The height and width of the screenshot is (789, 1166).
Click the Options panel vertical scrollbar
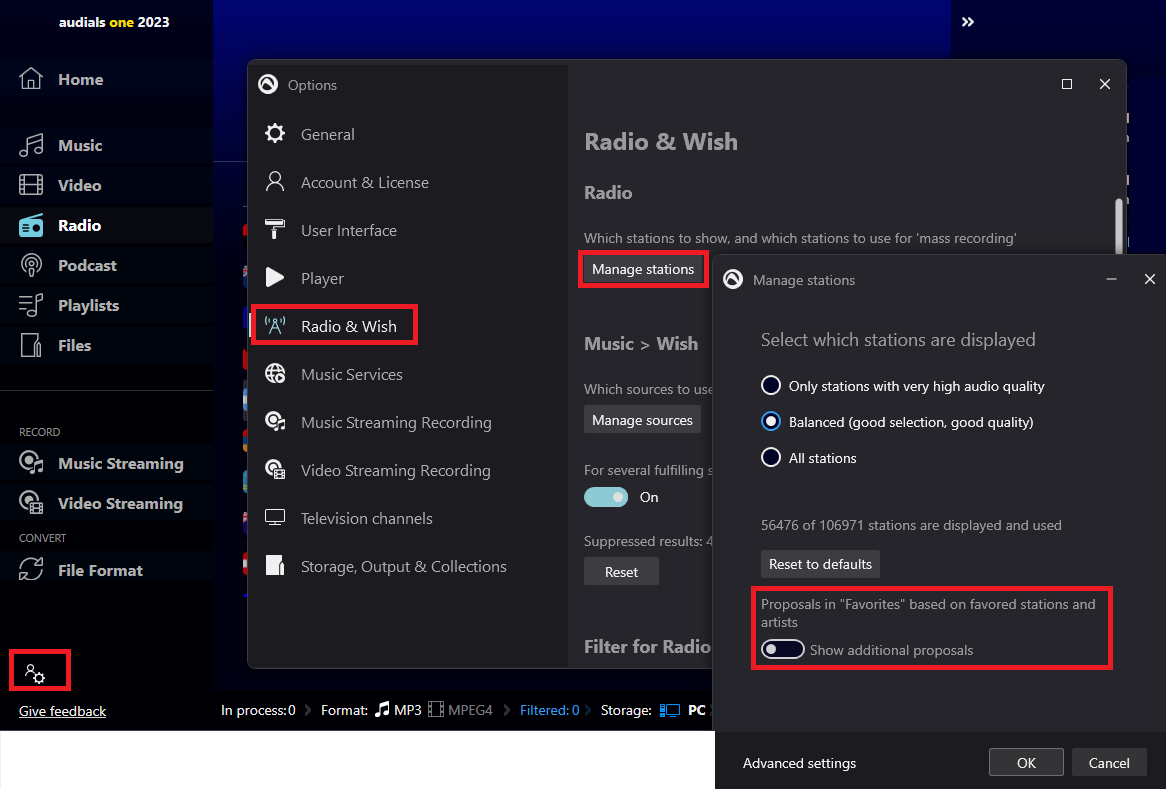[x=1119, y=225]
